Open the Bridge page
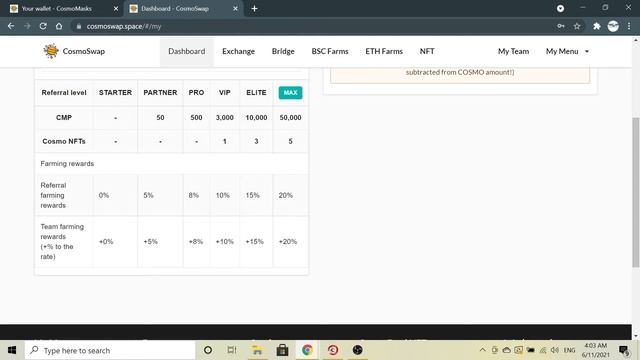 (283, 51)
